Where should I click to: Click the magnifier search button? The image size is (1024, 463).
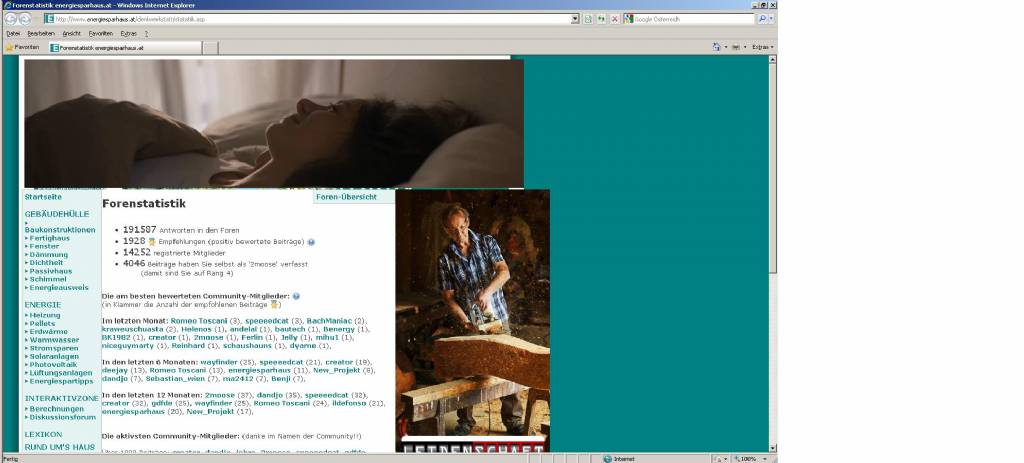(762, 19)
